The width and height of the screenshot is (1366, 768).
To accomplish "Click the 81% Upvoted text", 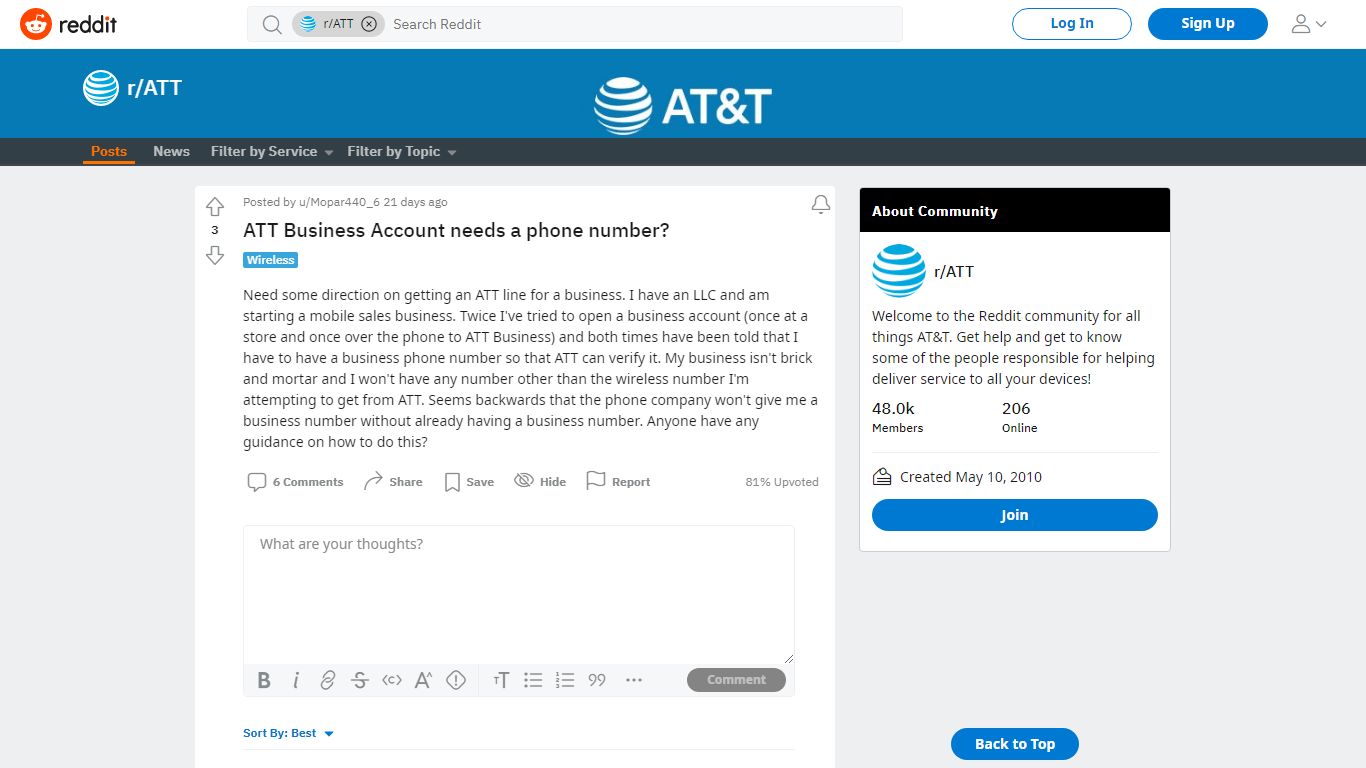I will pos(782,482).
